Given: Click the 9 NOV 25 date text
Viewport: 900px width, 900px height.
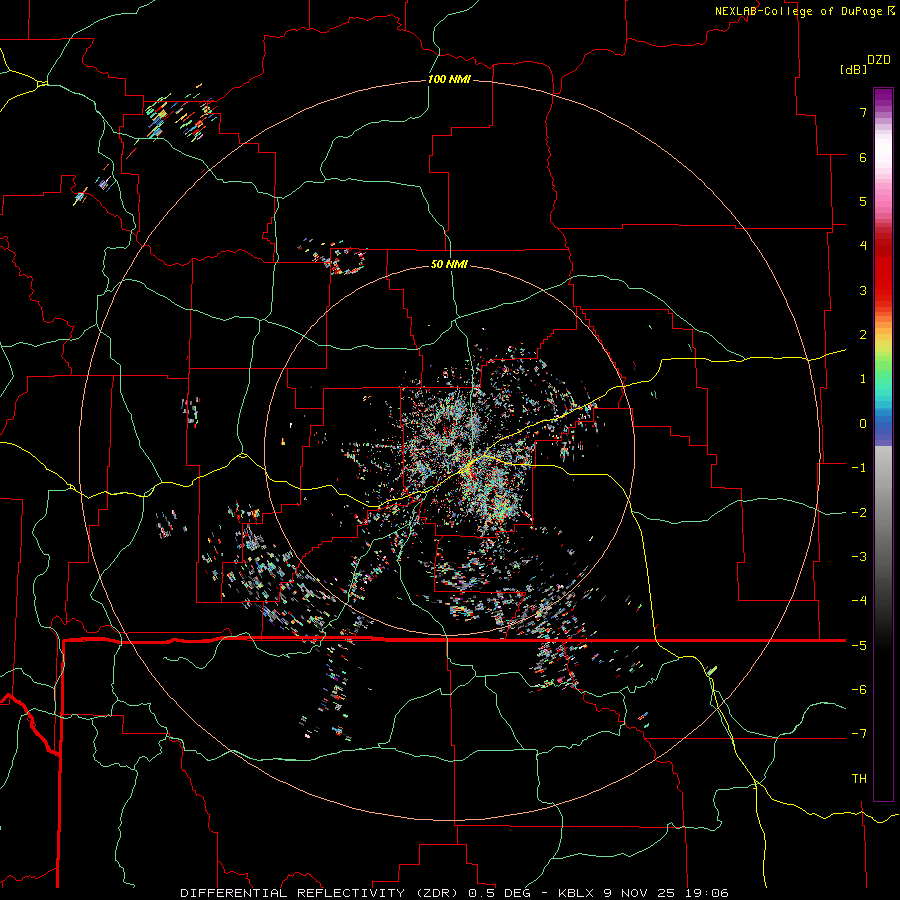Looking at the screenshot, I should point(640,893).
